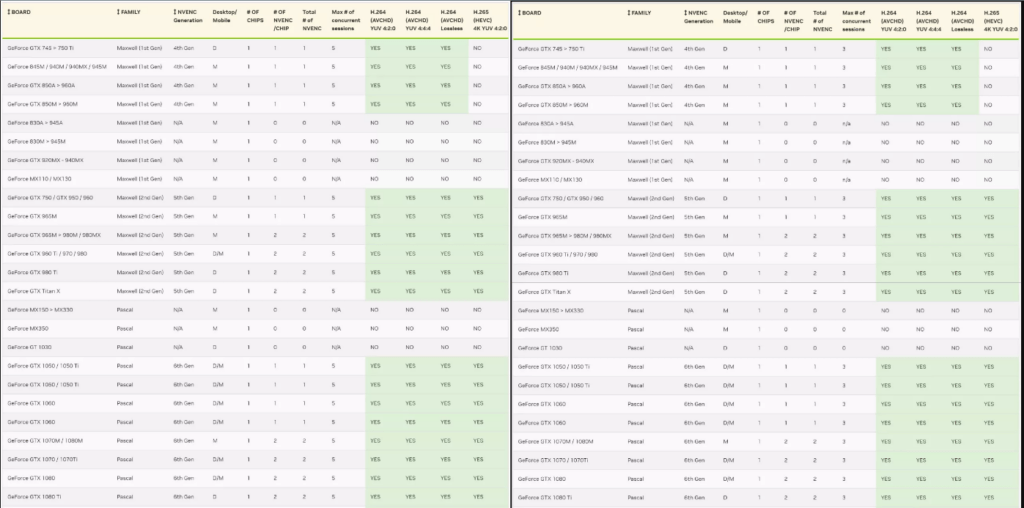The width and height of the screenshot is (1024, 508).
Task: Select 'GeForce GTX 980 Ti' in left table
Action: pos(32,272)
